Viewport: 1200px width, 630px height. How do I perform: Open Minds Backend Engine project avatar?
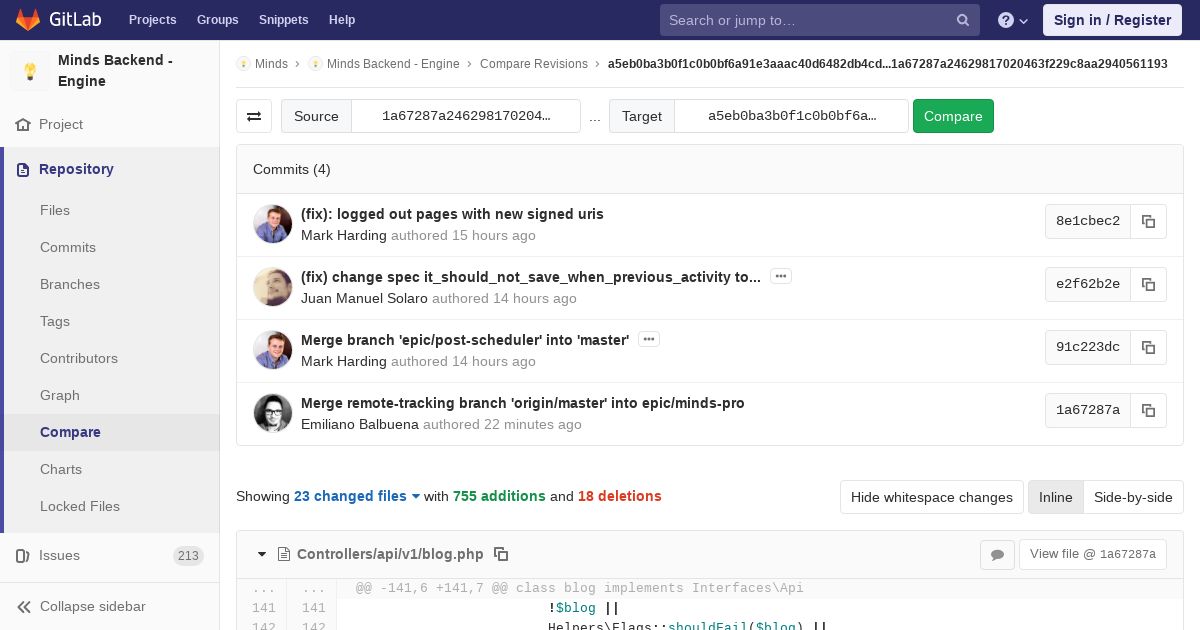coord(30,71)
